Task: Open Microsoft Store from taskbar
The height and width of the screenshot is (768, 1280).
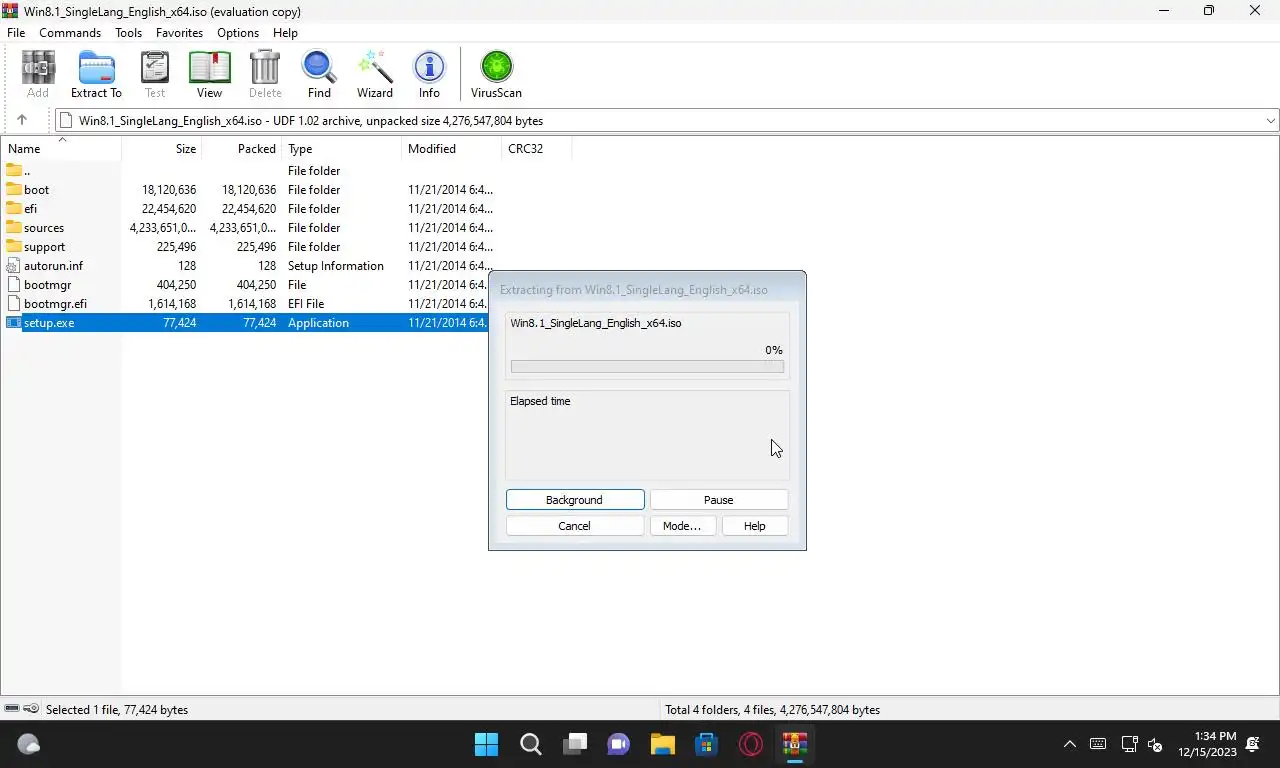Action: (x=707, y=744)
